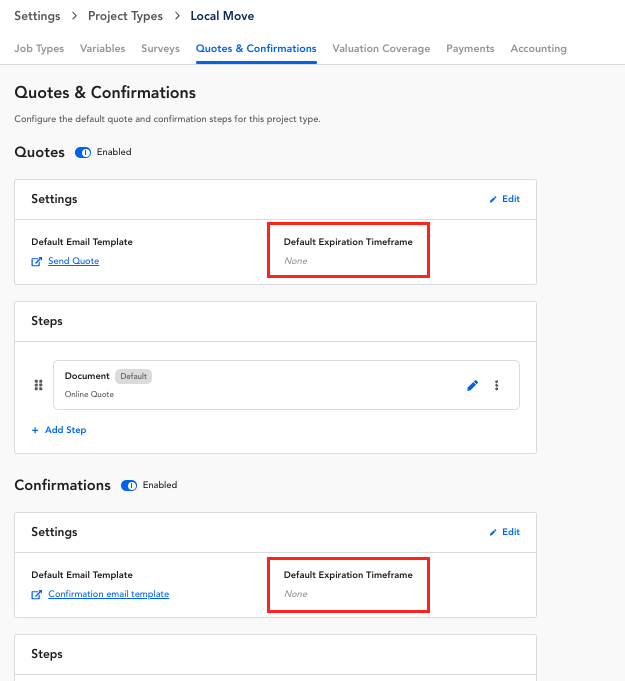Viewport: 625px width, 681px height.
Task: Click the pencil icon beside Confirmations Settings Edit
Action: tap(493, 532)
